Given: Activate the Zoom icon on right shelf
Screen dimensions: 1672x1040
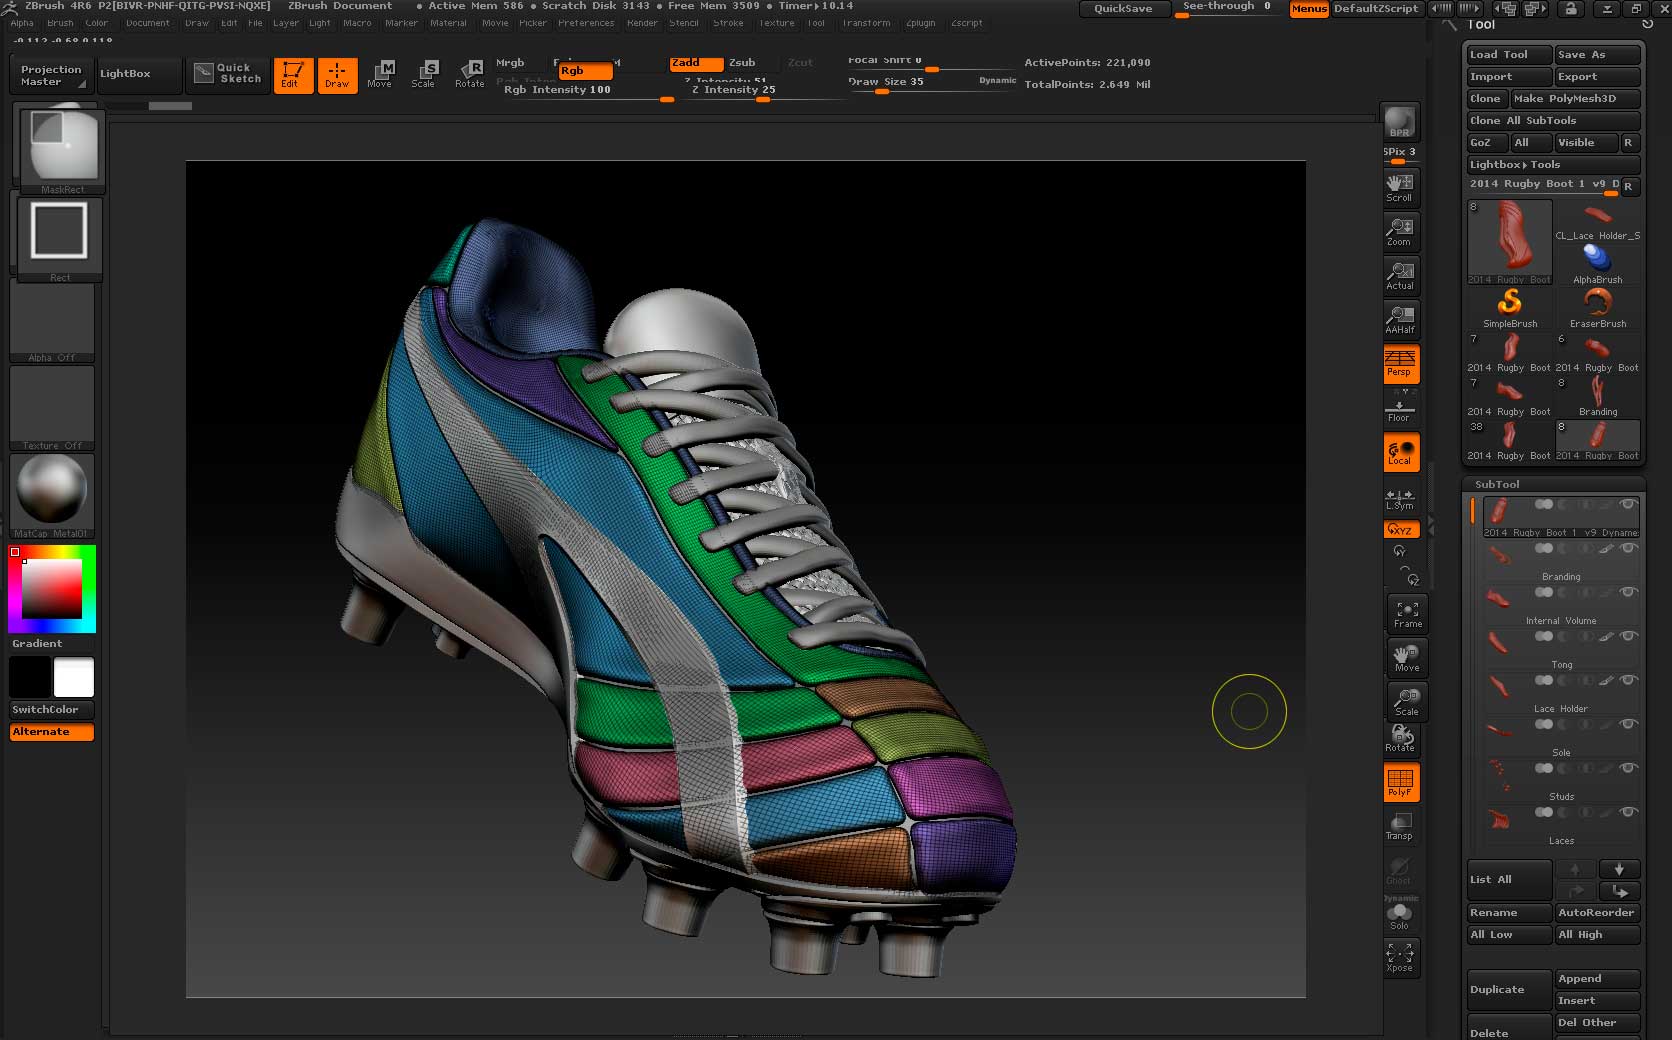Looking at the screenshot, I should tap(1400, 231).
